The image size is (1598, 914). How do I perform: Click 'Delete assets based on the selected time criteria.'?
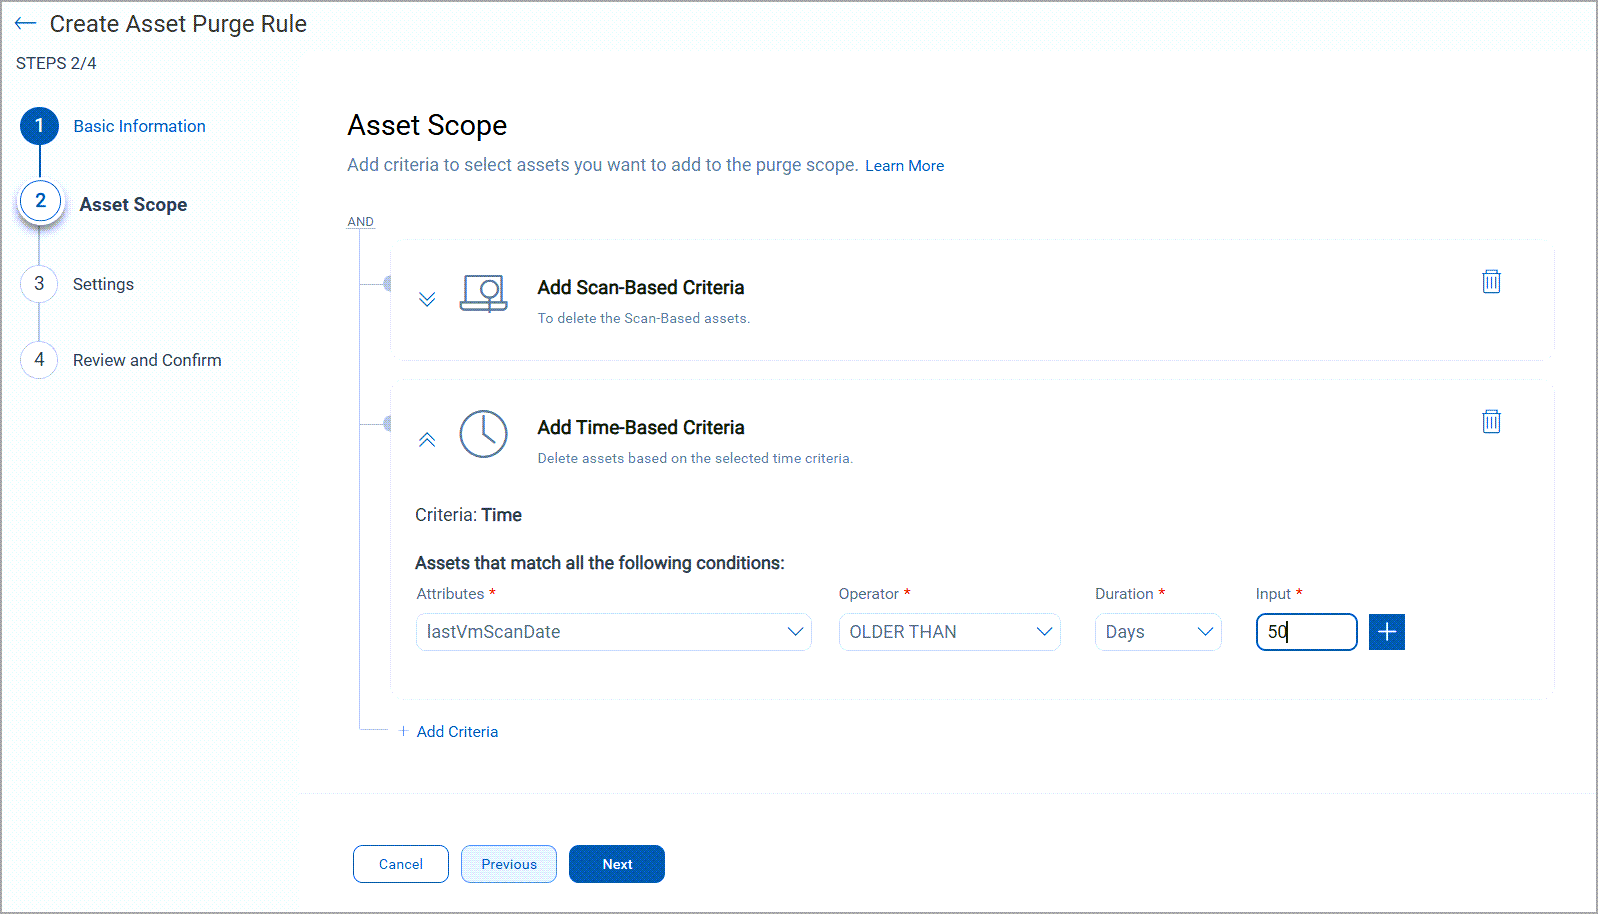[695, 458]
